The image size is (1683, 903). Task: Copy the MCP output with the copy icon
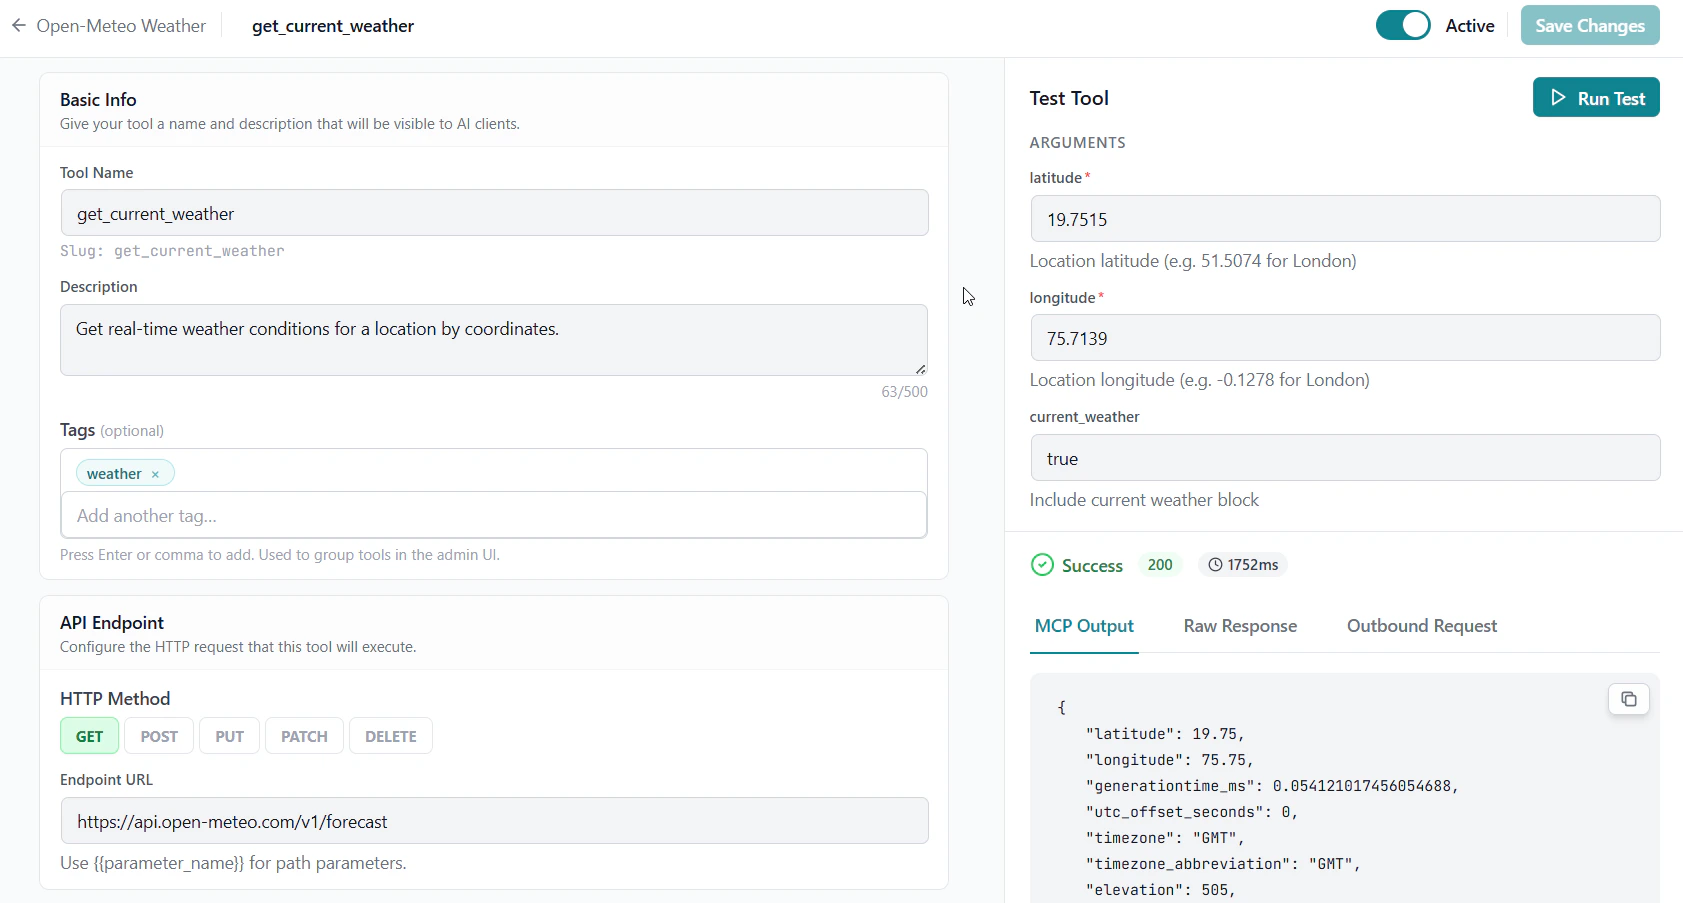click(1628, 699)
